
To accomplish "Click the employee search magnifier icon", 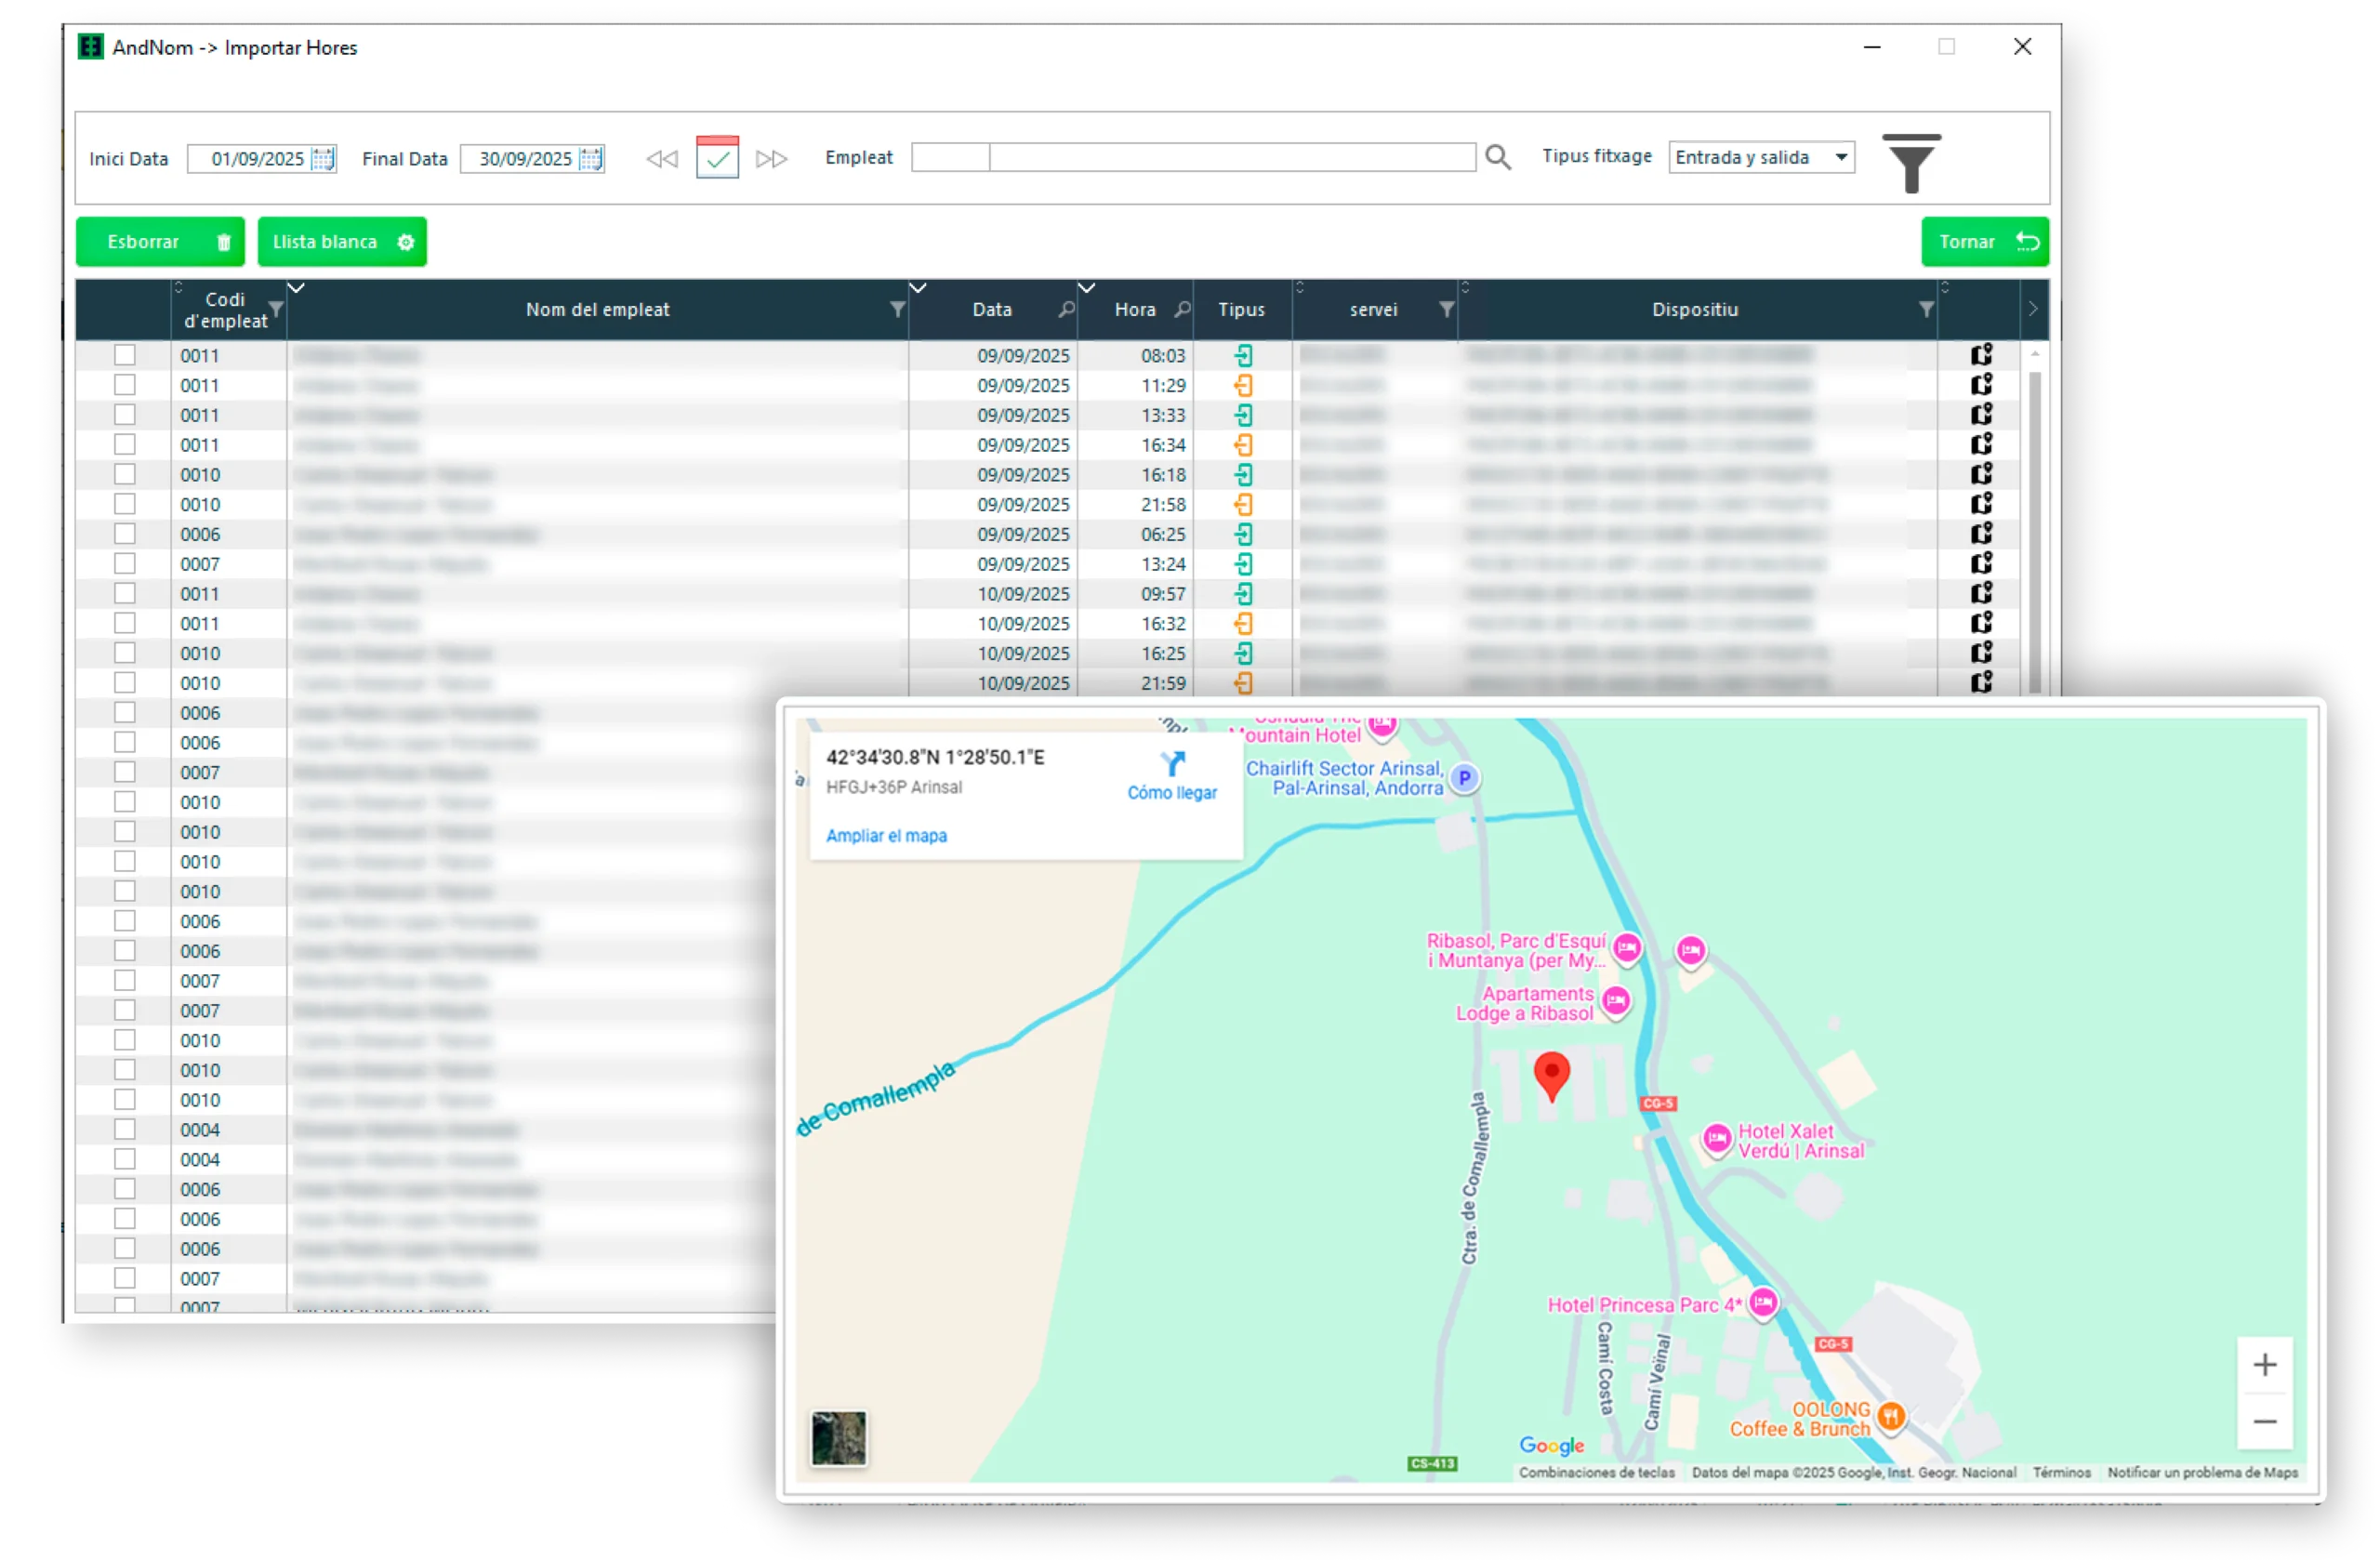I will pyautogui.click(x=1497, y=157).
